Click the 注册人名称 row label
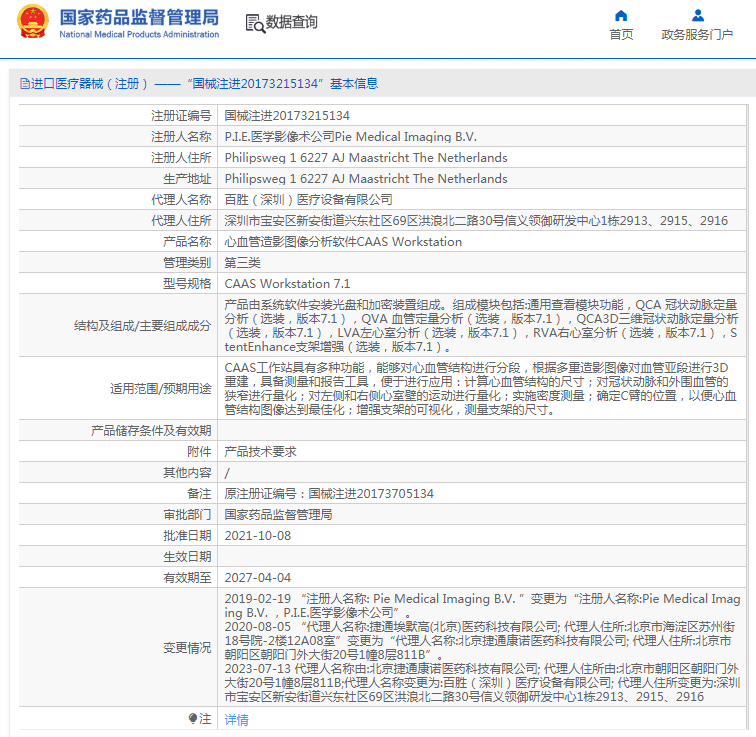 (x=181, y=137)
